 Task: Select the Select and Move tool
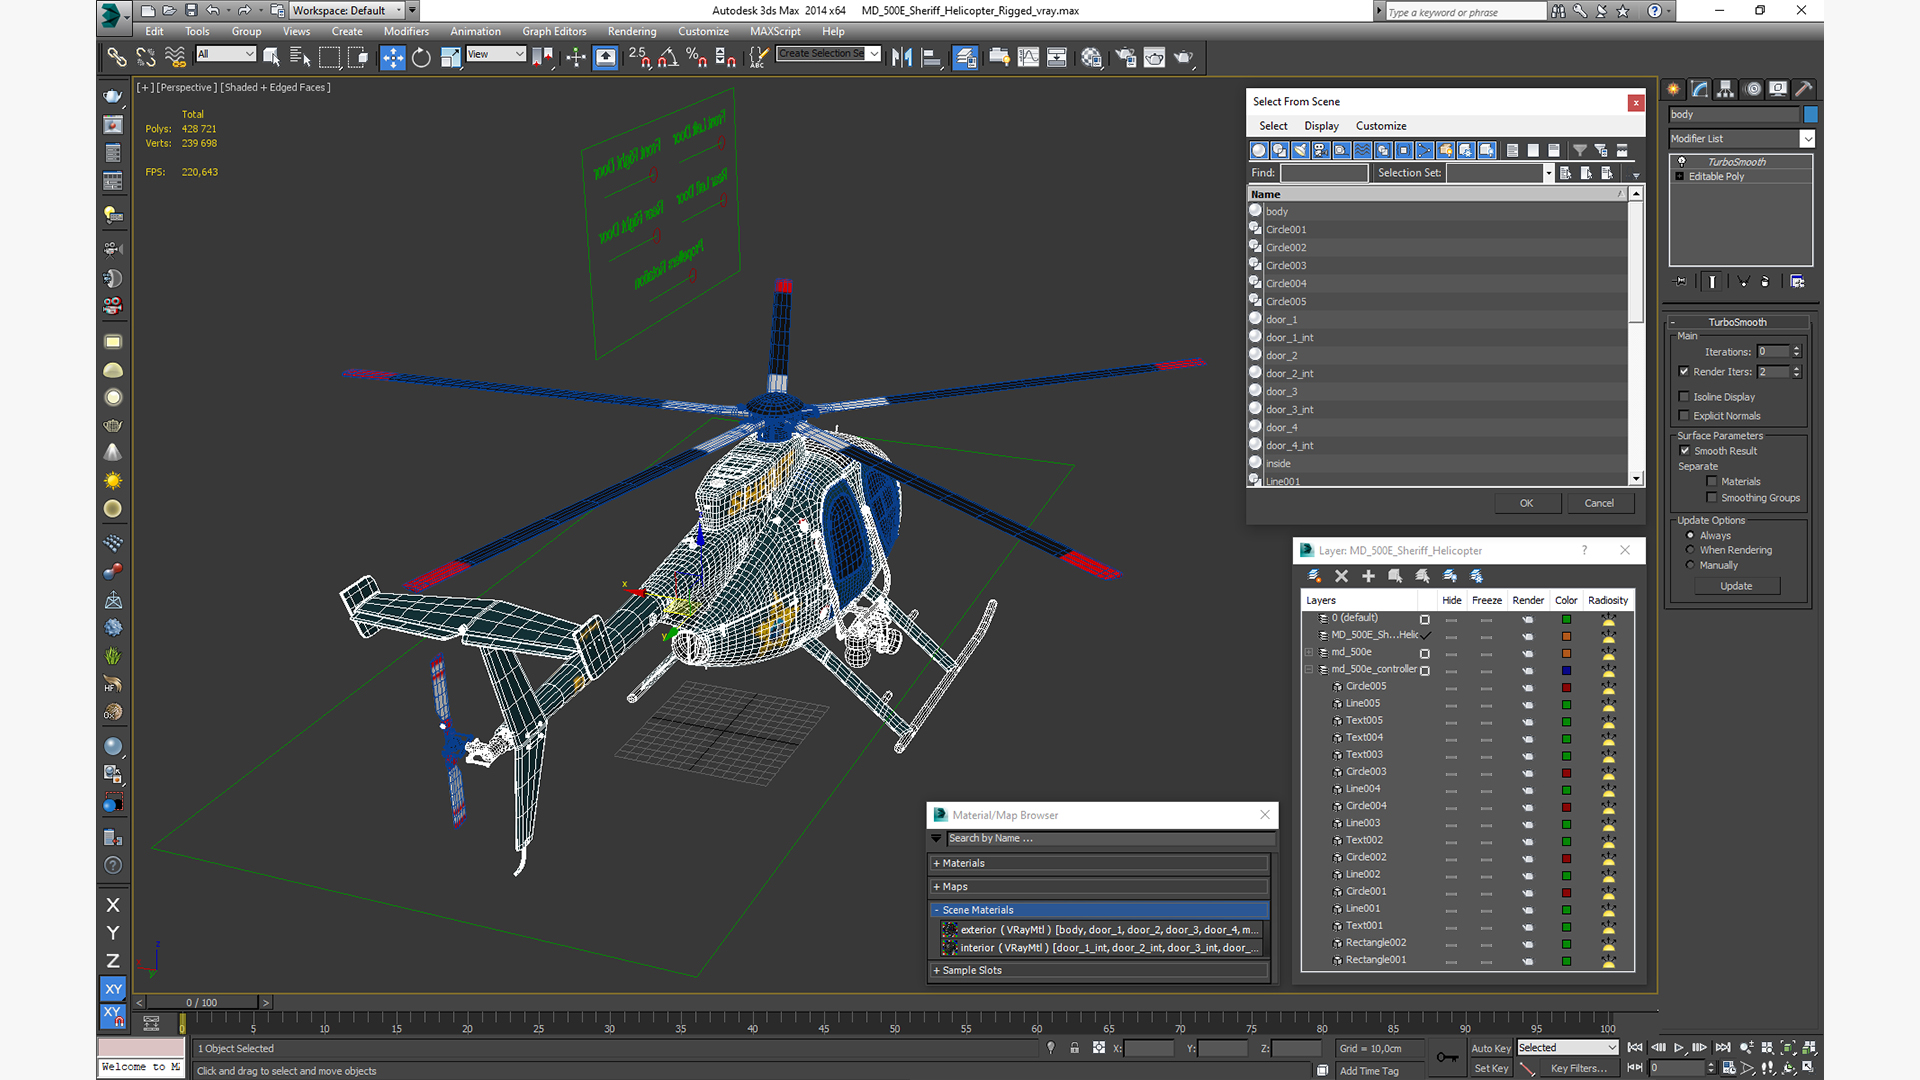392,57
